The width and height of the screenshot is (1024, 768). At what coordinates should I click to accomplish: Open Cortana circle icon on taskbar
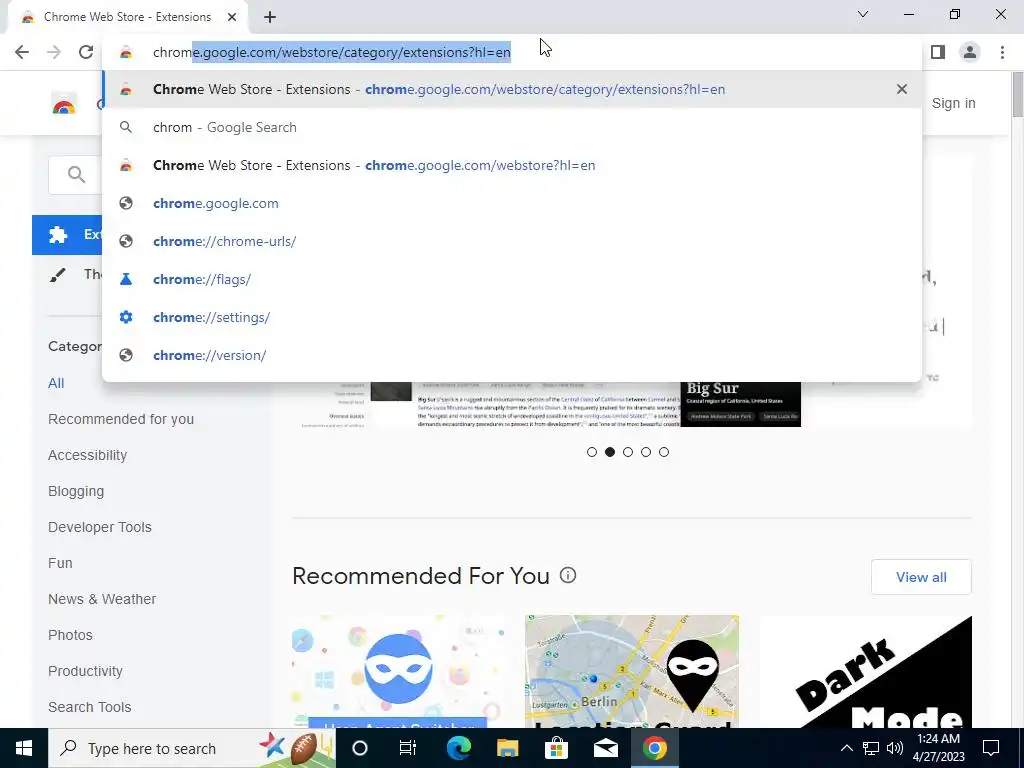pyautogui.click(x=360, y=748)
